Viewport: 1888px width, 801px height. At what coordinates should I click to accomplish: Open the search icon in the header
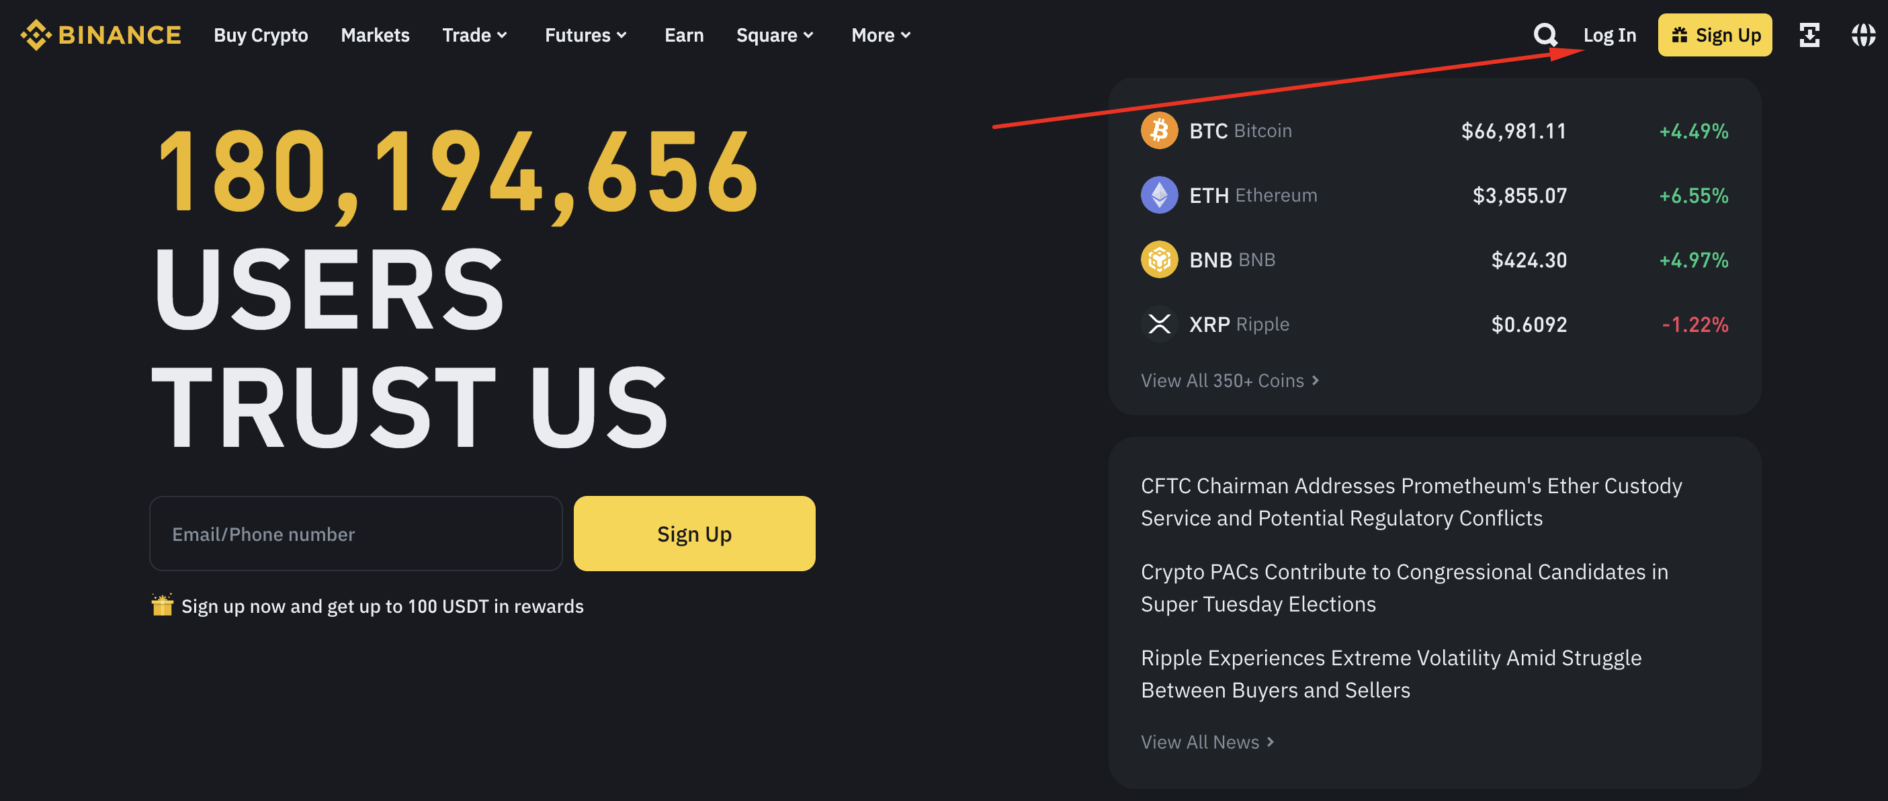(x=1546, y=34)
